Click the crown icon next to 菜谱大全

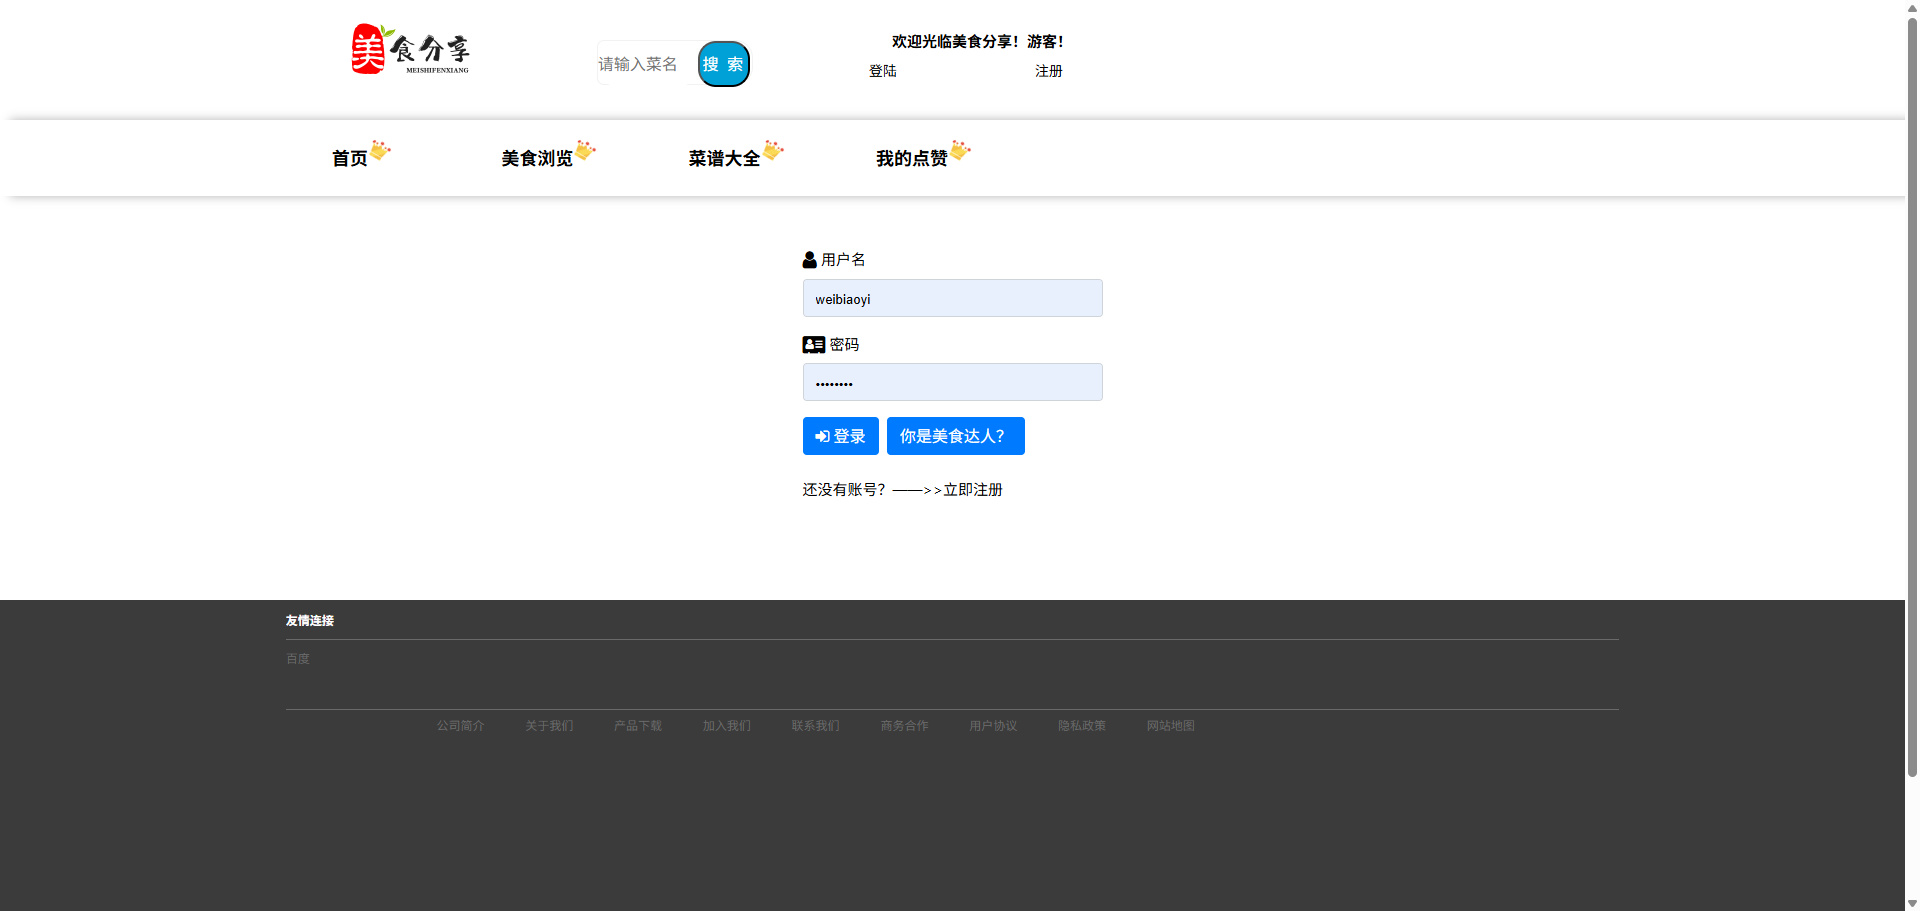(x=773, y=151)
